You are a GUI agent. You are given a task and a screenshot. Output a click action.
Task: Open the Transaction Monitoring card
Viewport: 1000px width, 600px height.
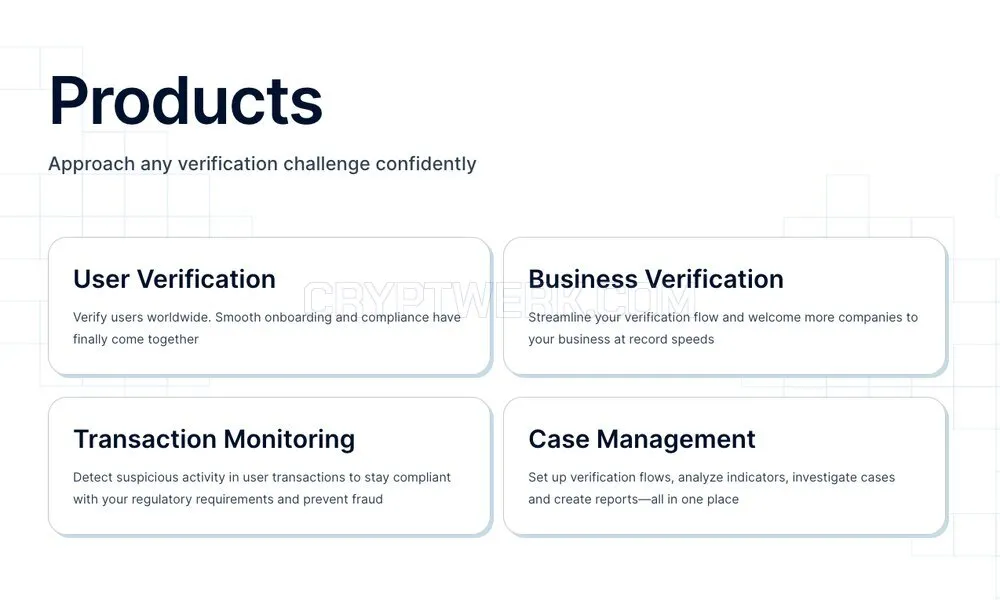pos(269,466)
